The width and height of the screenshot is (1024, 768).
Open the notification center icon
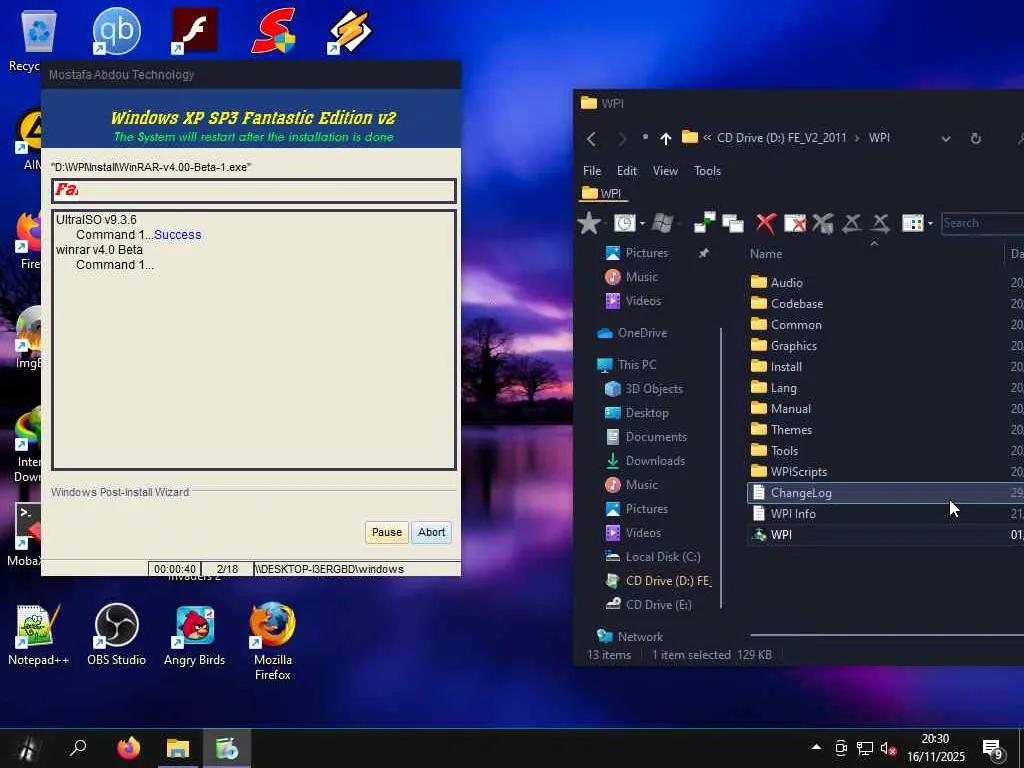click(x=993, y=749)
